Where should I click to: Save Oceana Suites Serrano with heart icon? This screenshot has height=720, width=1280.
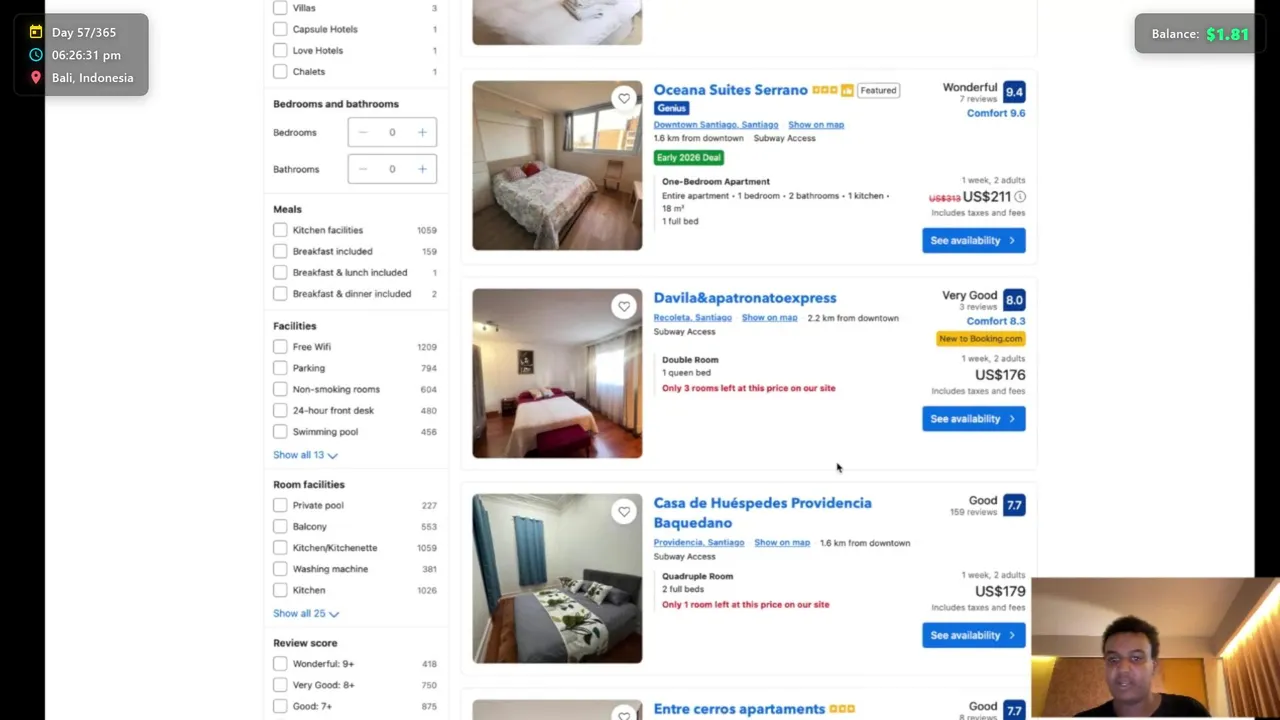click(x=624, y=98)
